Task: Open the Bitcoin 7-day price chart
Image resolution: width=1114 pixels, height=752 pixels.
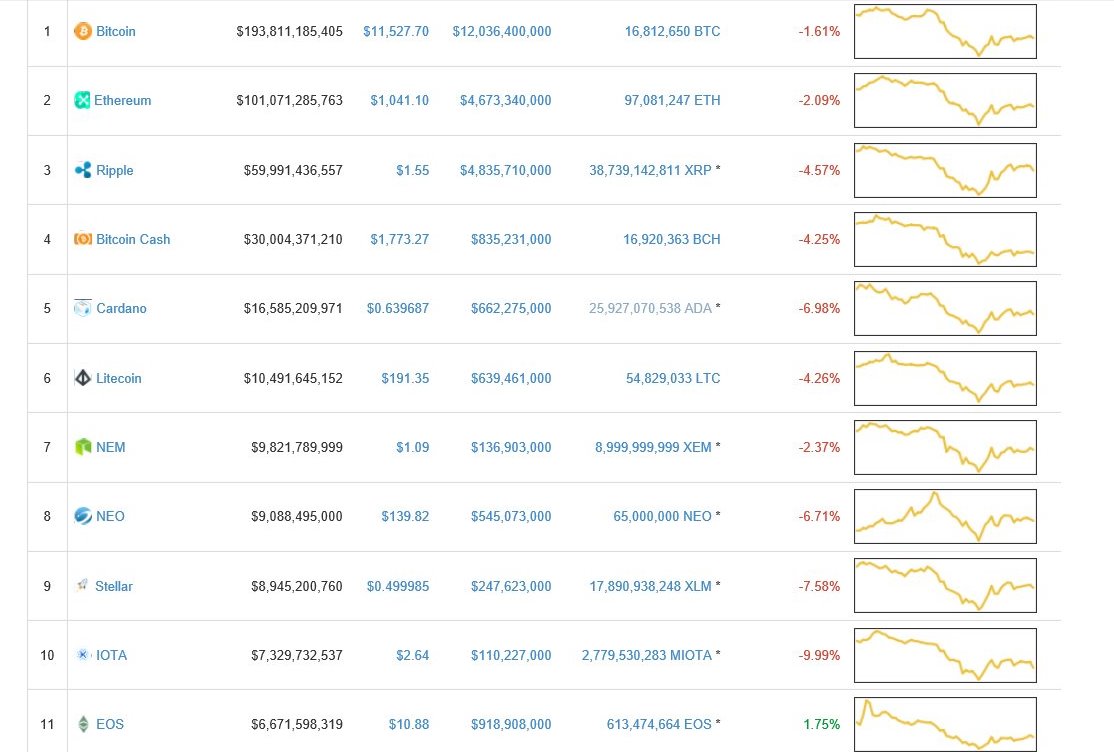Action: [x=945, y=31]
